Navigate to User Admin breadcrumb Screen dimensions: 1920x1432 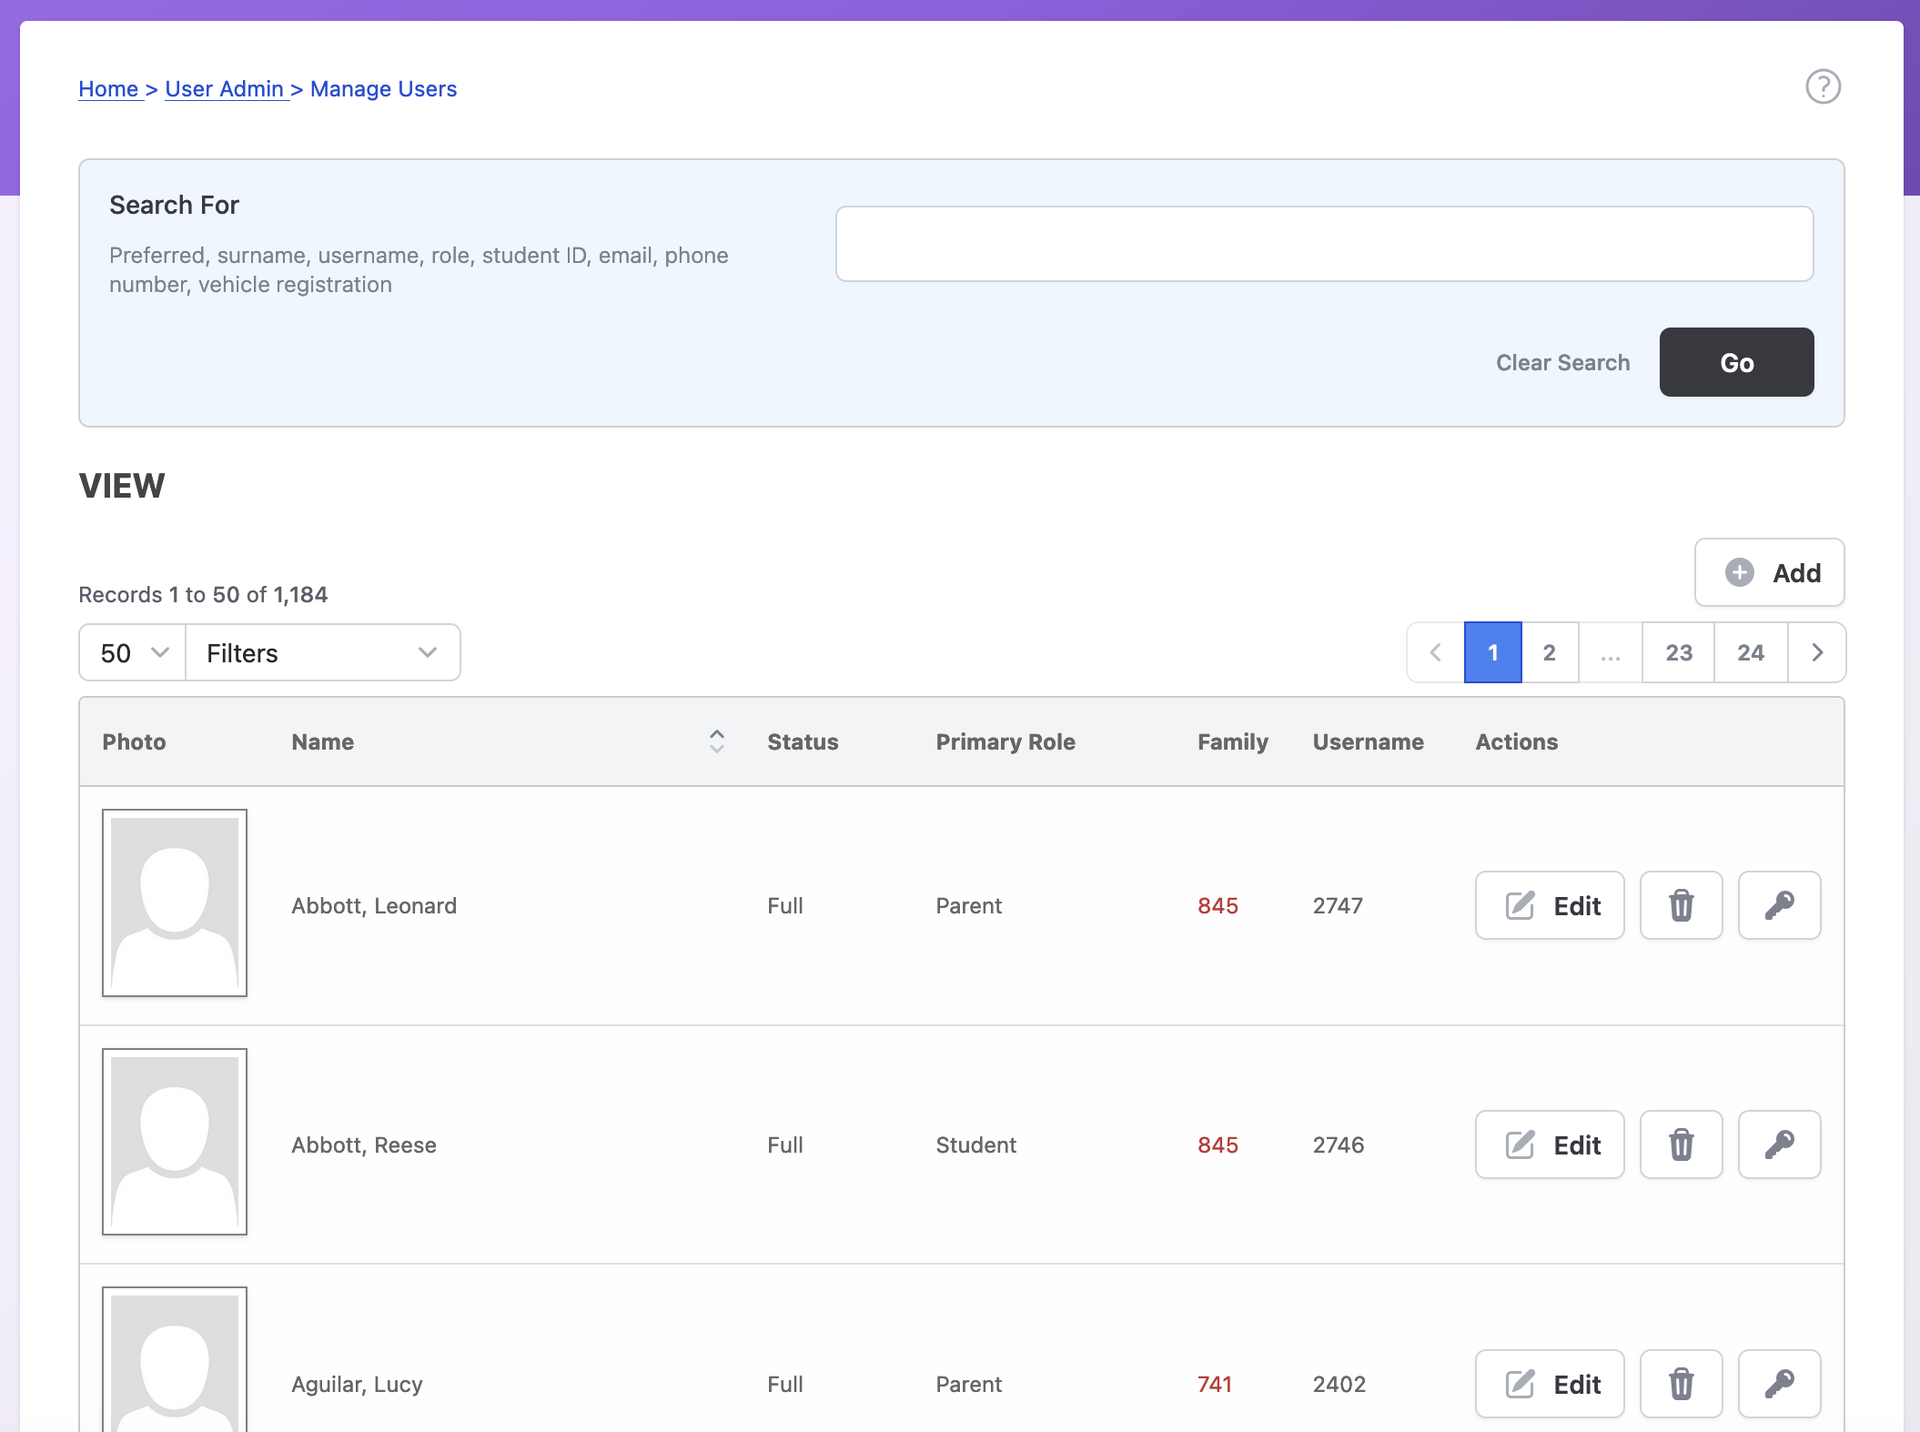pyautogui.click(x=224, y=88)
